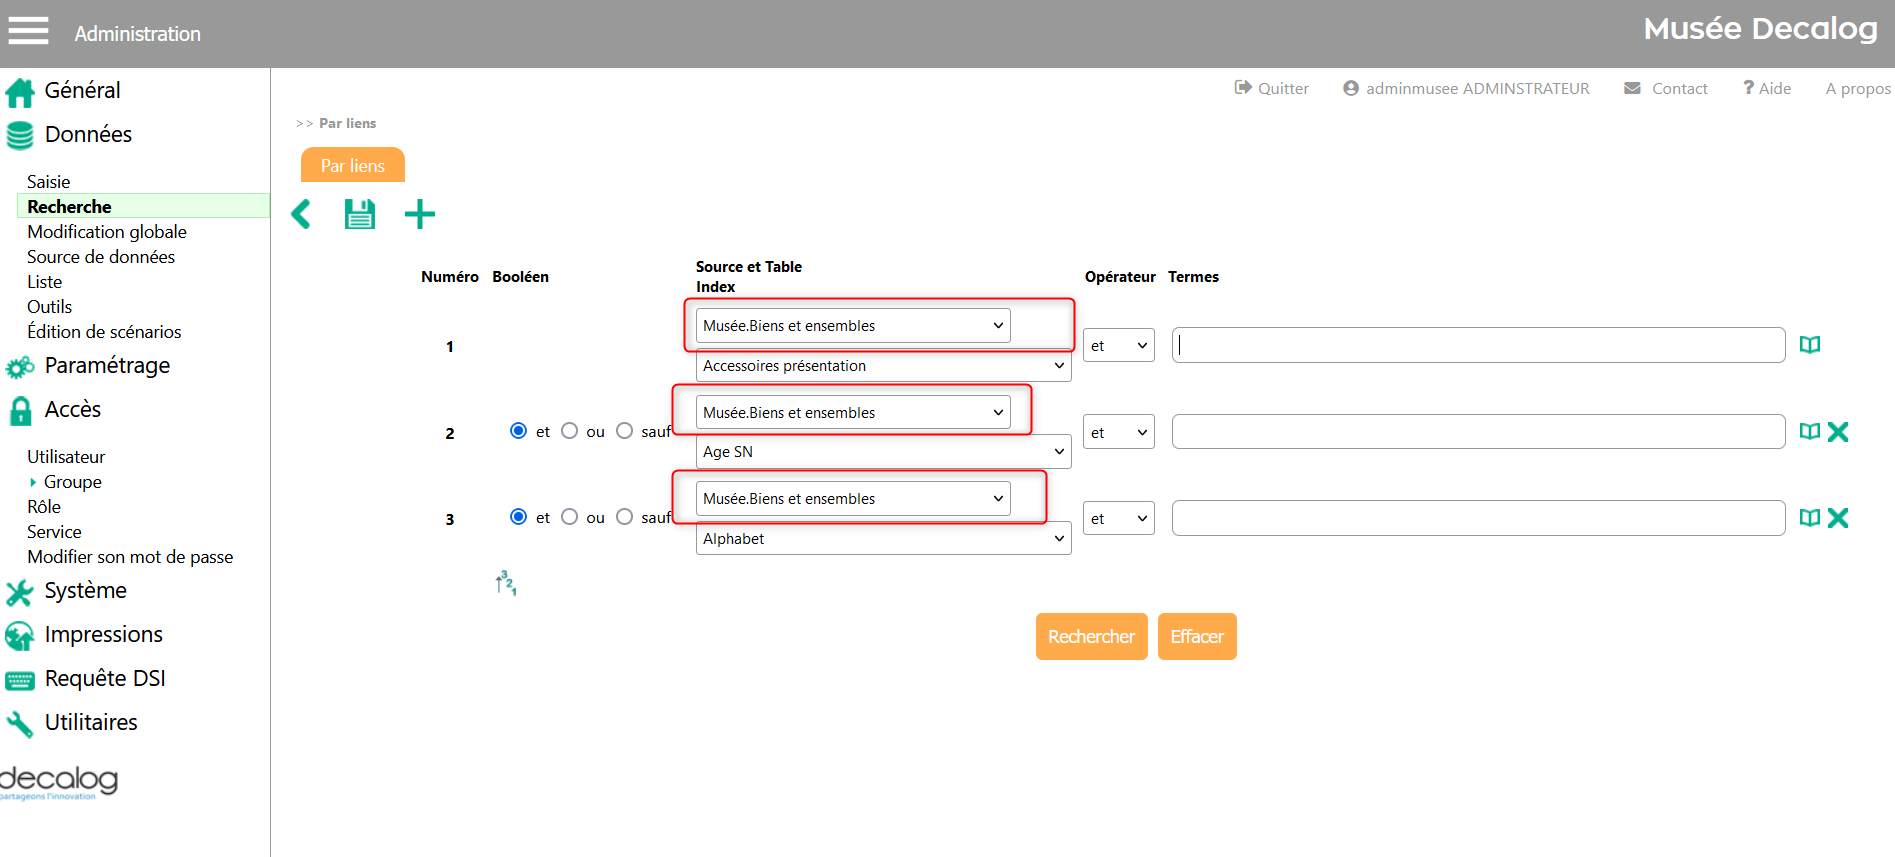Click the Rechercher button
This screenshot has width=1895, height=857.
pyautogui.click(x=1091, y=637)
